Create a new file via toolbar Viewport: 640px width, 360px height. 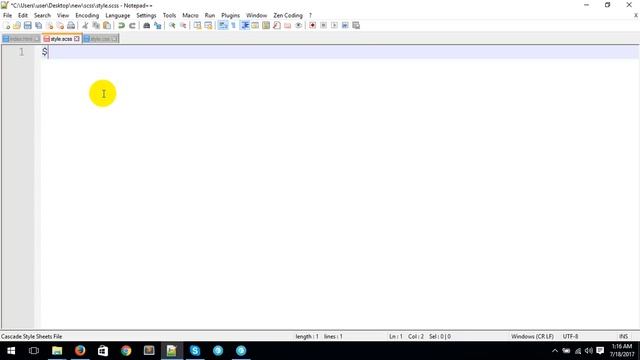click(7, 25)
